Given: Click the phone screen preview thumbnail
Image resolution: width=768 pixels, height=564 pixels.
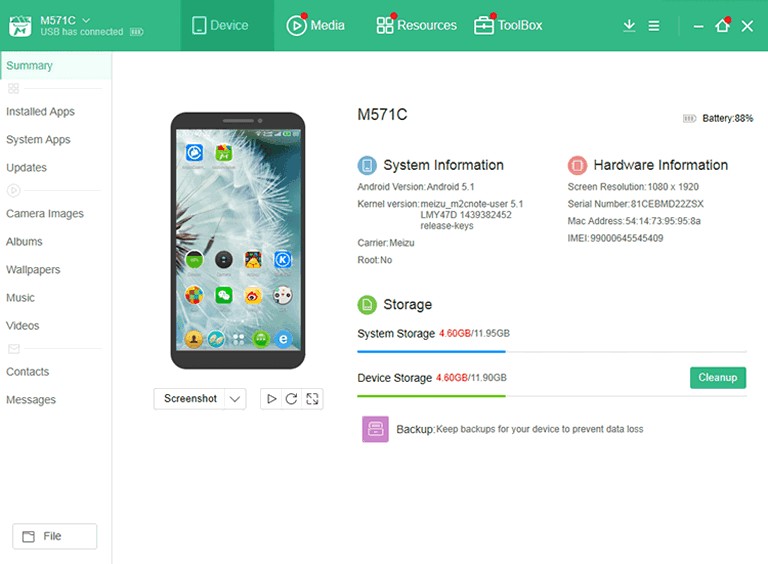Looking at the screenshot, I should [238, 240].
